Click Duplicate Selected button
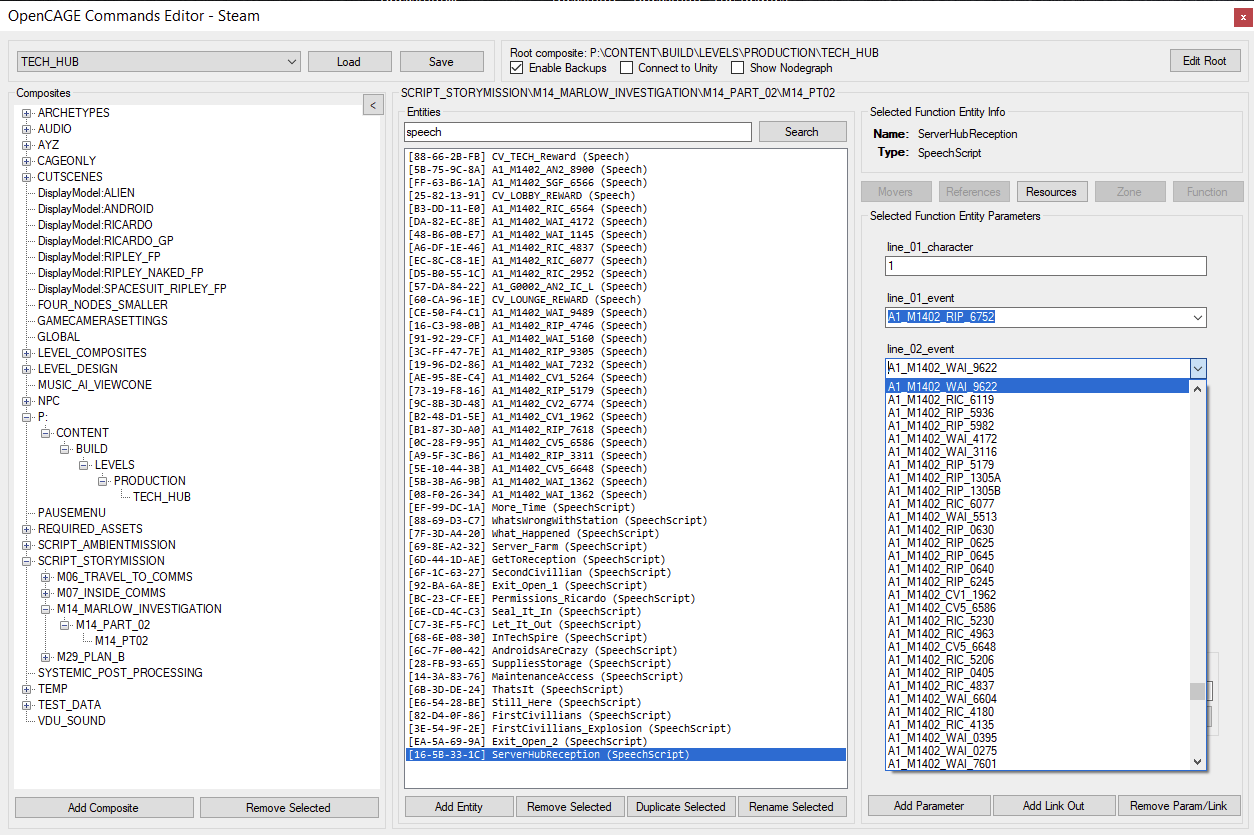 click(x=681, y=807)
